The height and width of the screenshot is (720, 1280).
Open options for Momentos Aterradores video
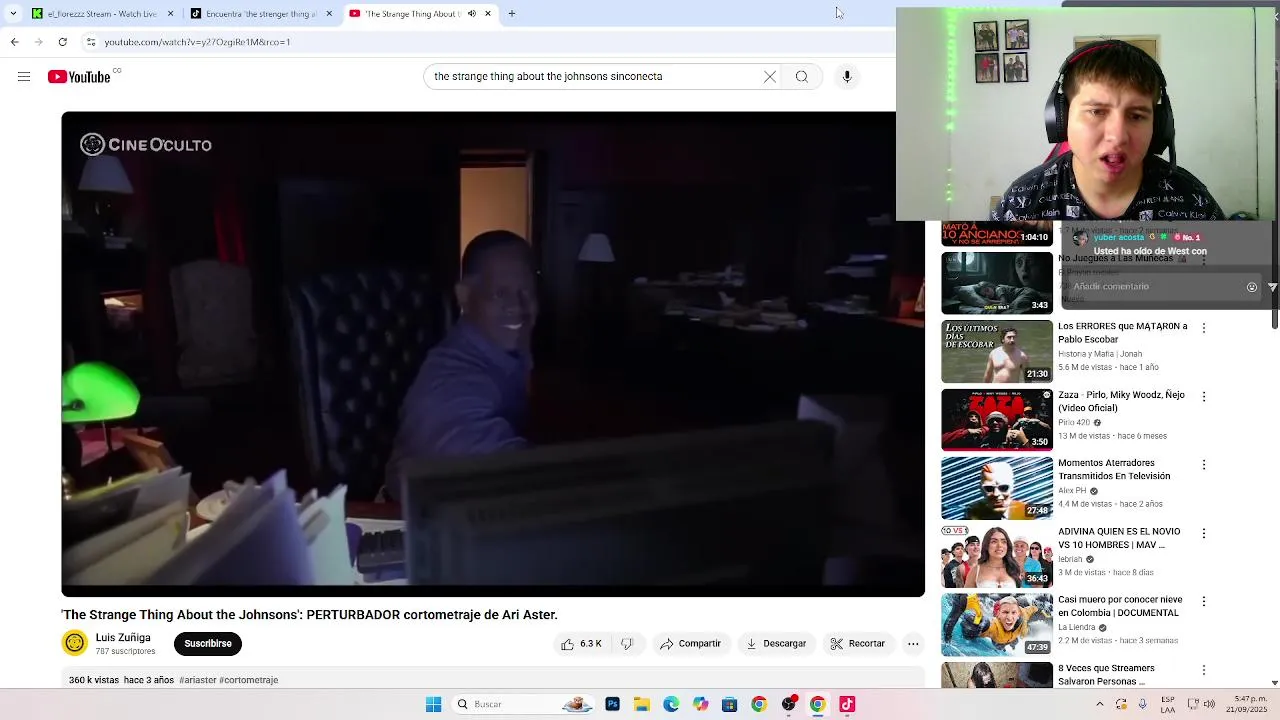(x=1204, y=465)
